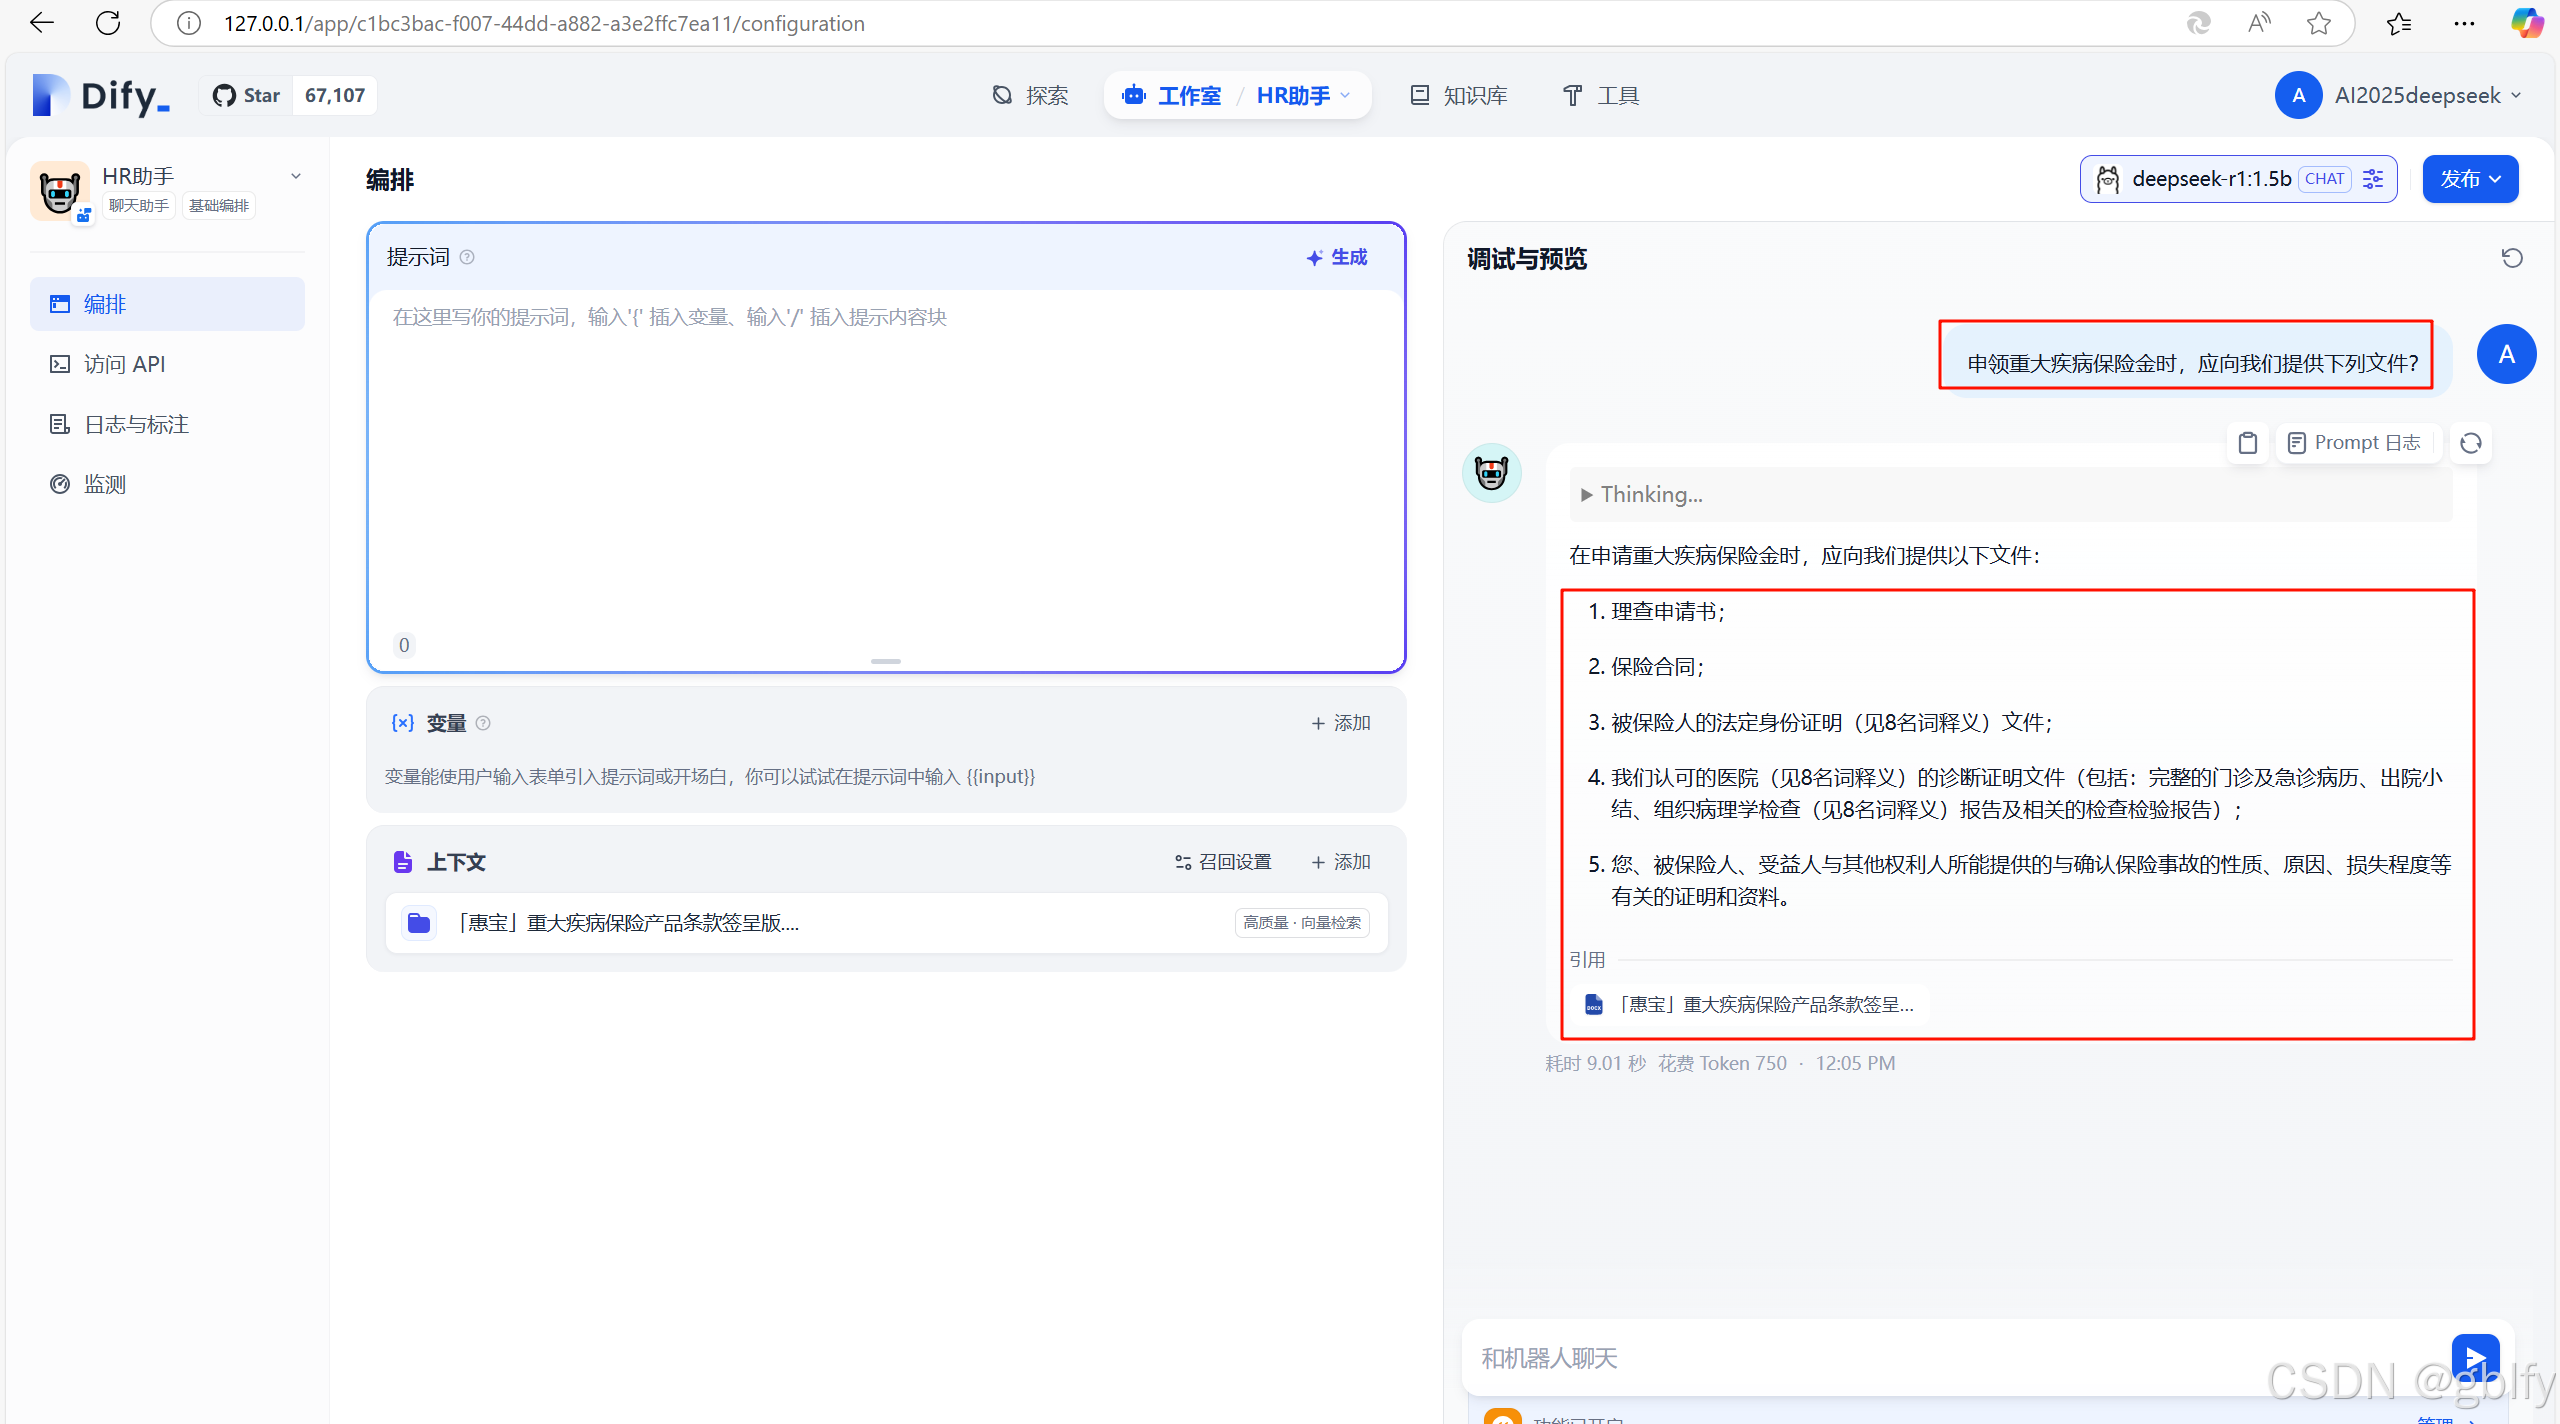The width and height of the screenshot is (2560, 1424).
Task: Reload the page with the refresh icon
Action: click(x=108, y=23)
